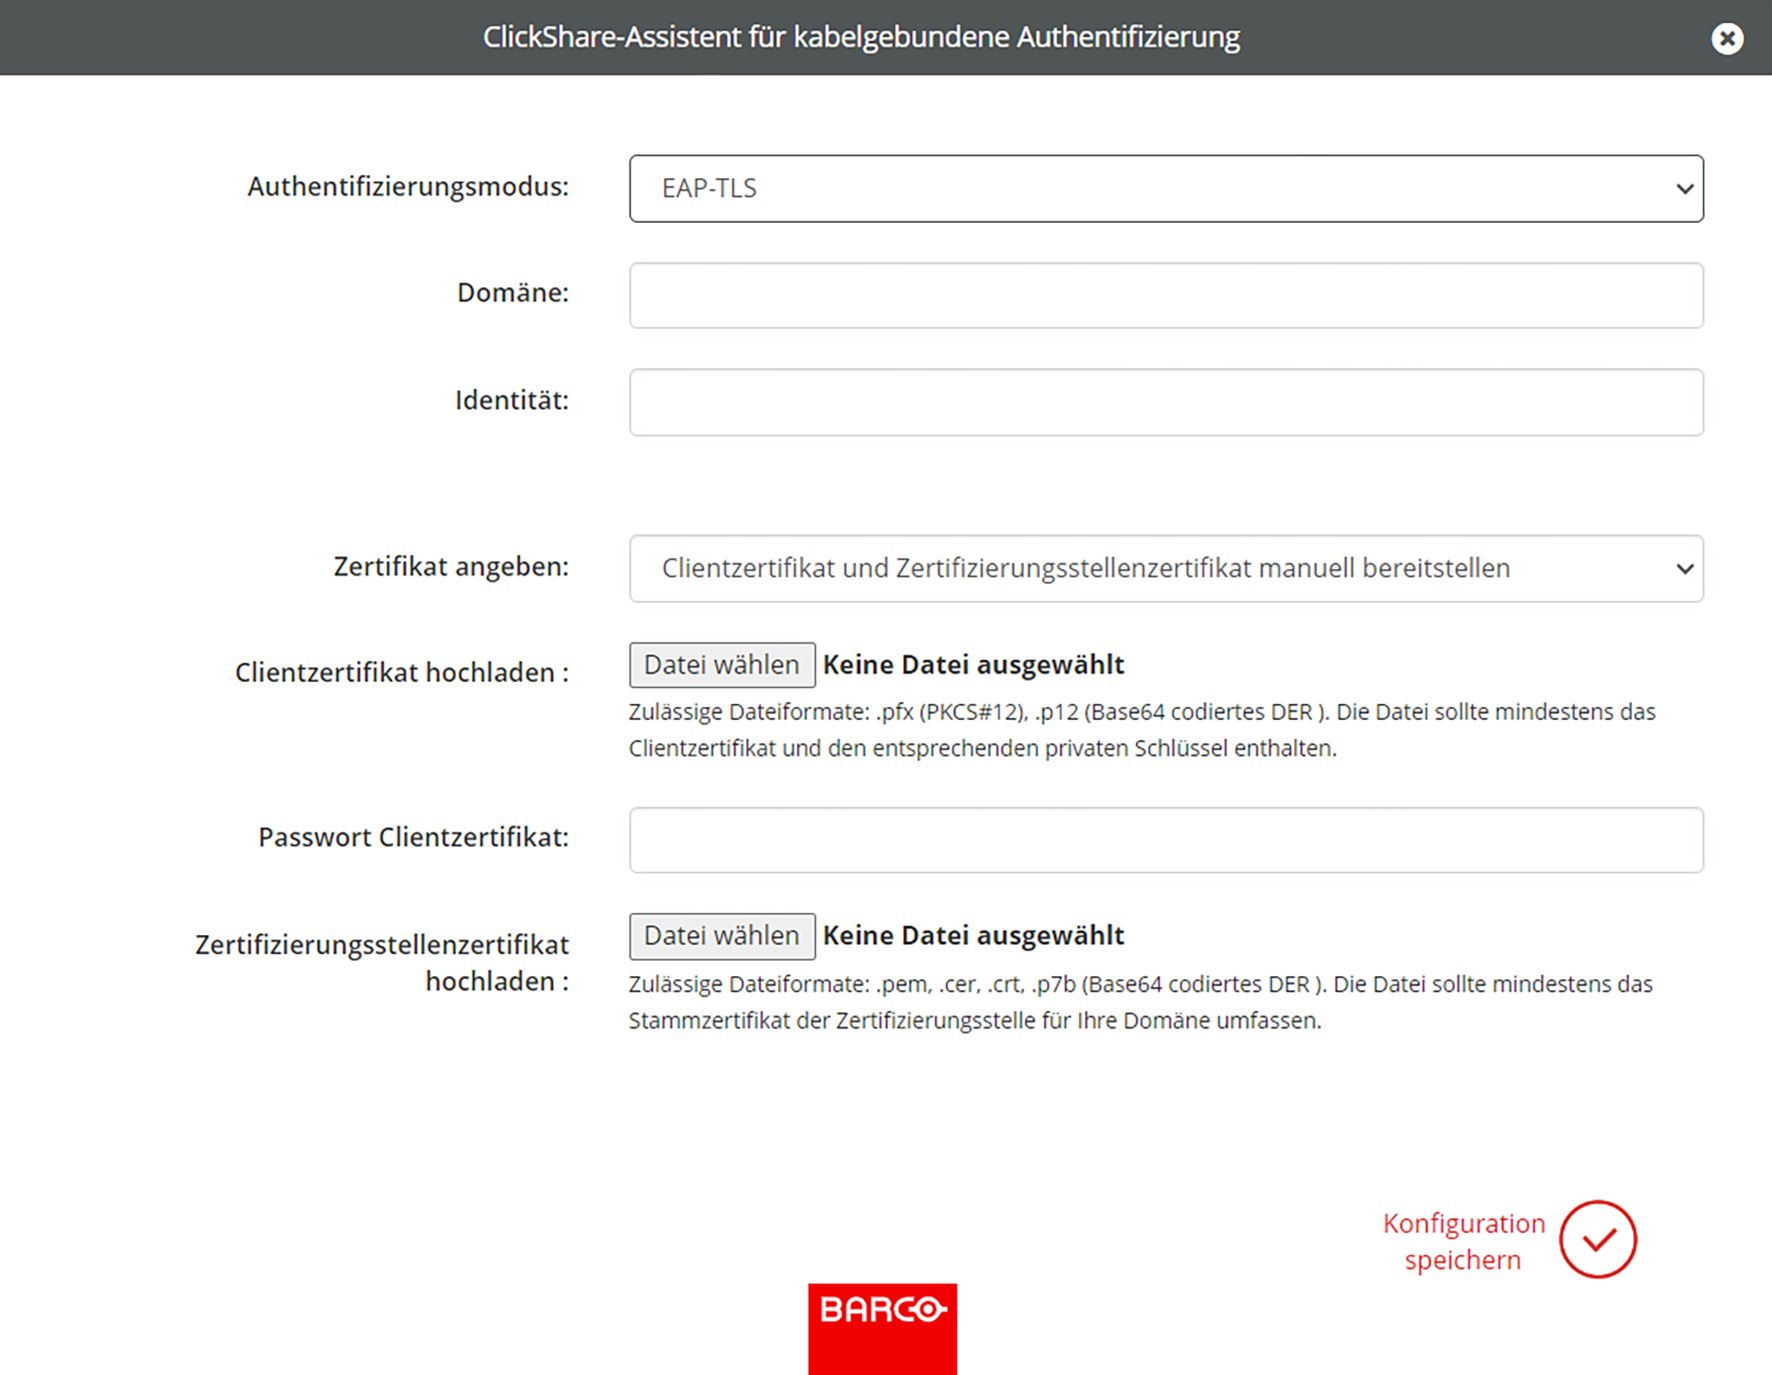Screen dimensions: 1772x1375
Task: Focus the Identität input field
Action: 1166,402
